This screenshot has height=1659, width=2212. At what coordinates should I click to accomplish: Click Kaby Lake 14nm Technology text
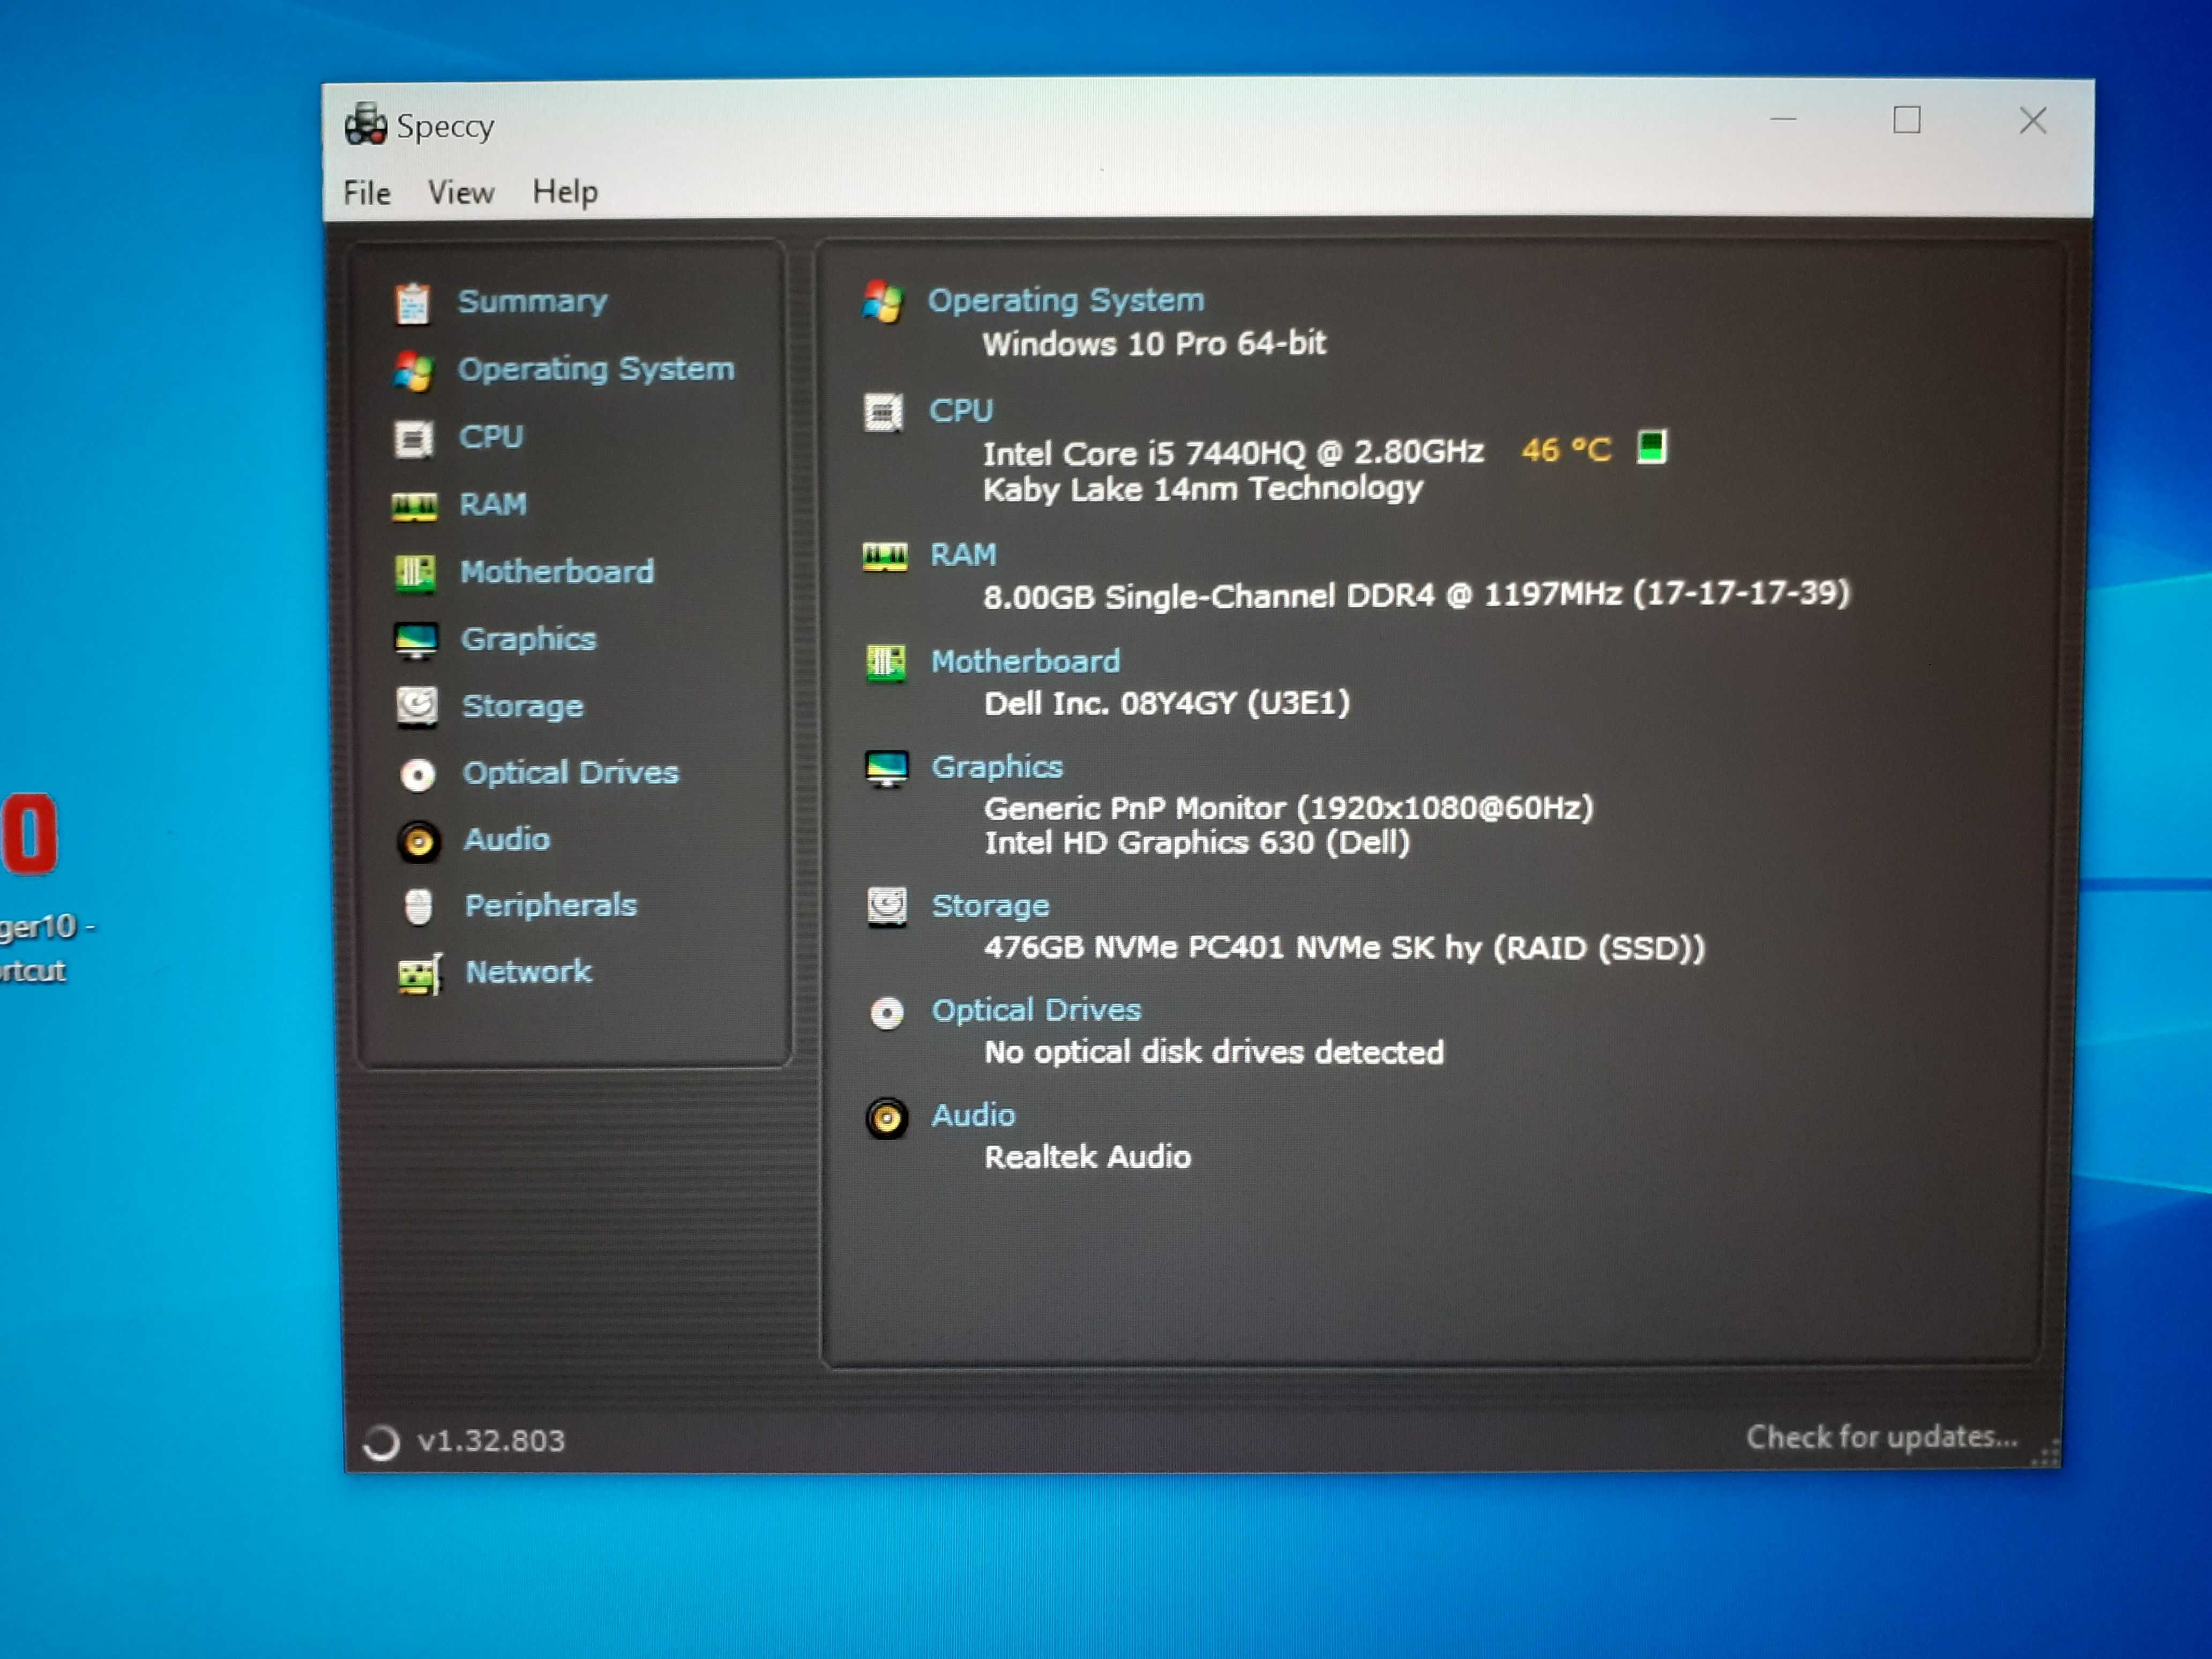(1202, 489)
